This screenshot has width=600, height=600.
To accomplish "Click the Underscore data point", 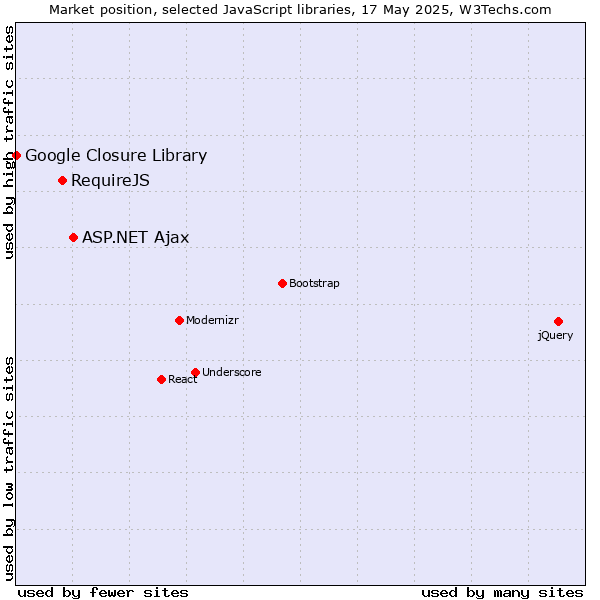I will (x=196, y=372).
